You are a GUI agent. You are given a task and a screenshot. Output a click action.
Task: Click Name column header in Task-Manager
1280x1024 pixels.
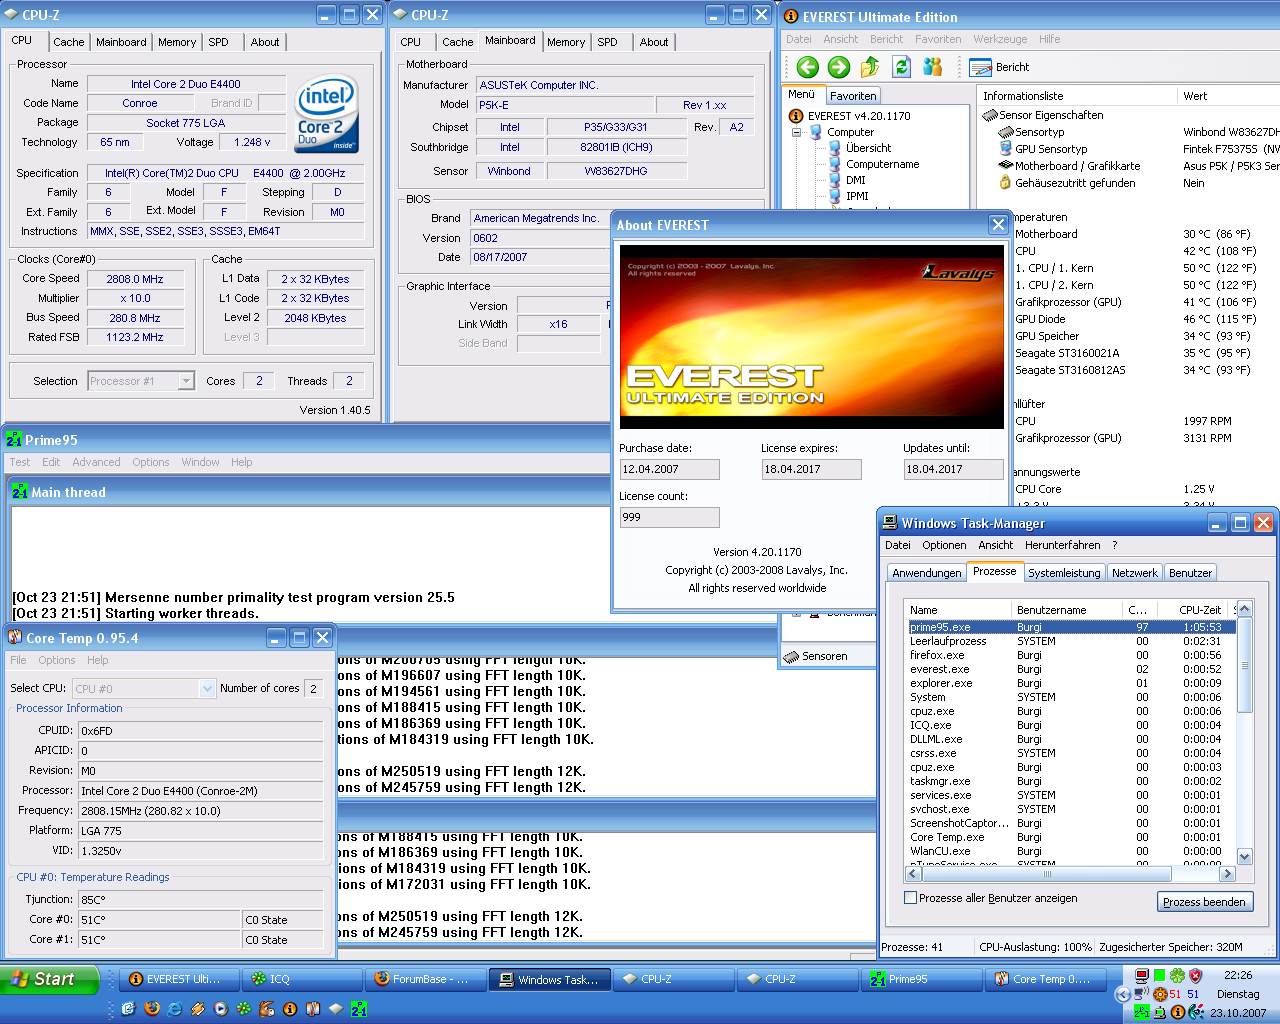tap(958, 609)
